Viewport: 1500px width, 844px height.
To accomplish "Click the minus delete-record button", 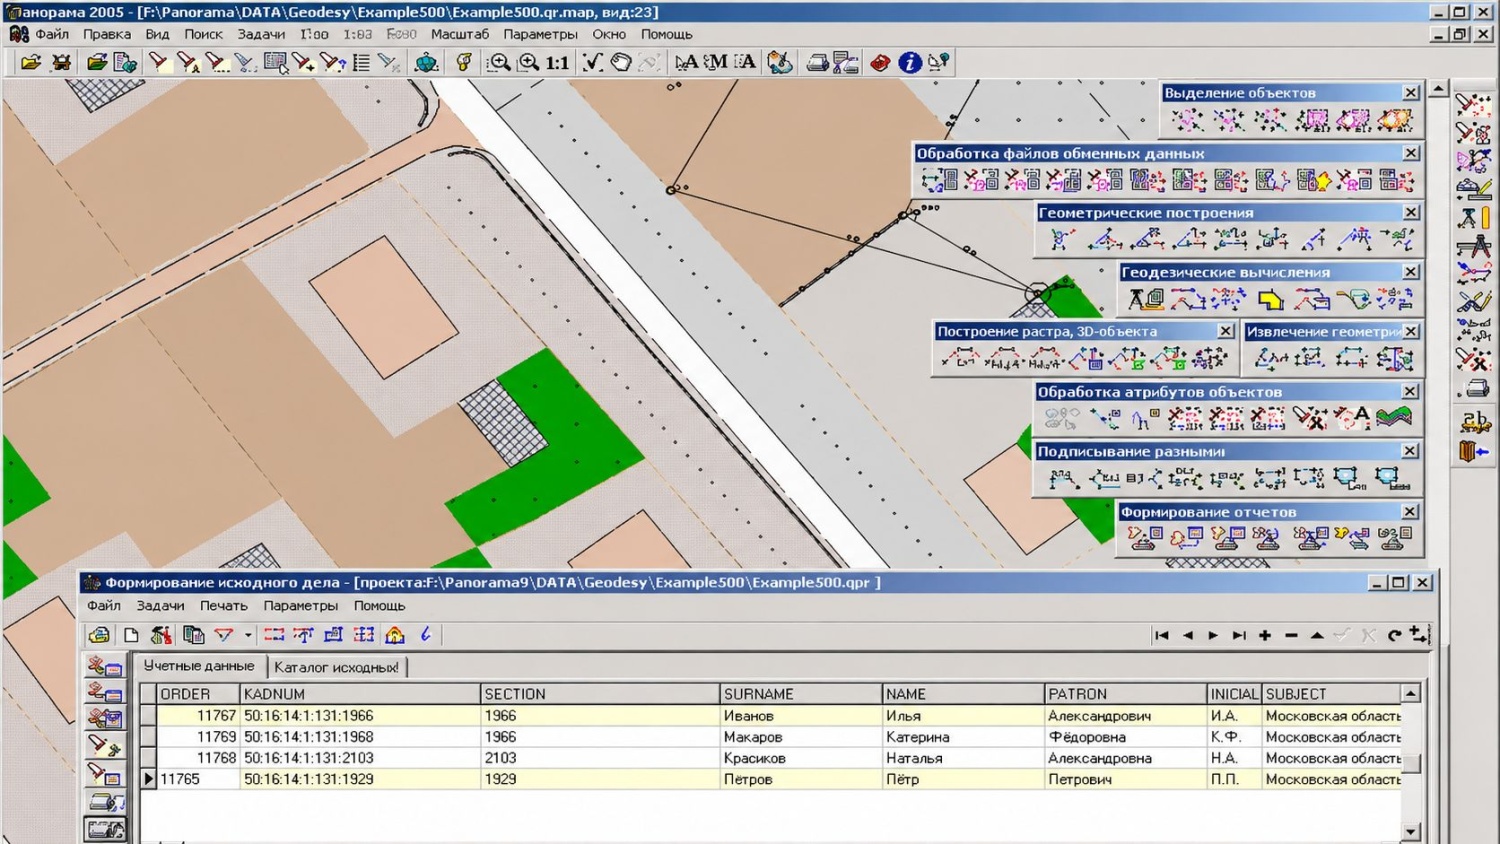I will click(1291, 635).
